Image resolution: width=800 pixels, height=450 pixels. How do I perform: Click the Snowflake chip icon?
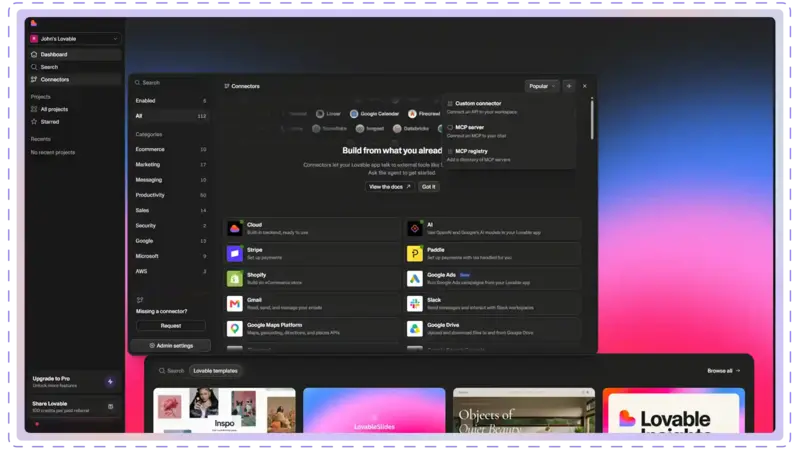pyautogui.click(x=316, y=129)
